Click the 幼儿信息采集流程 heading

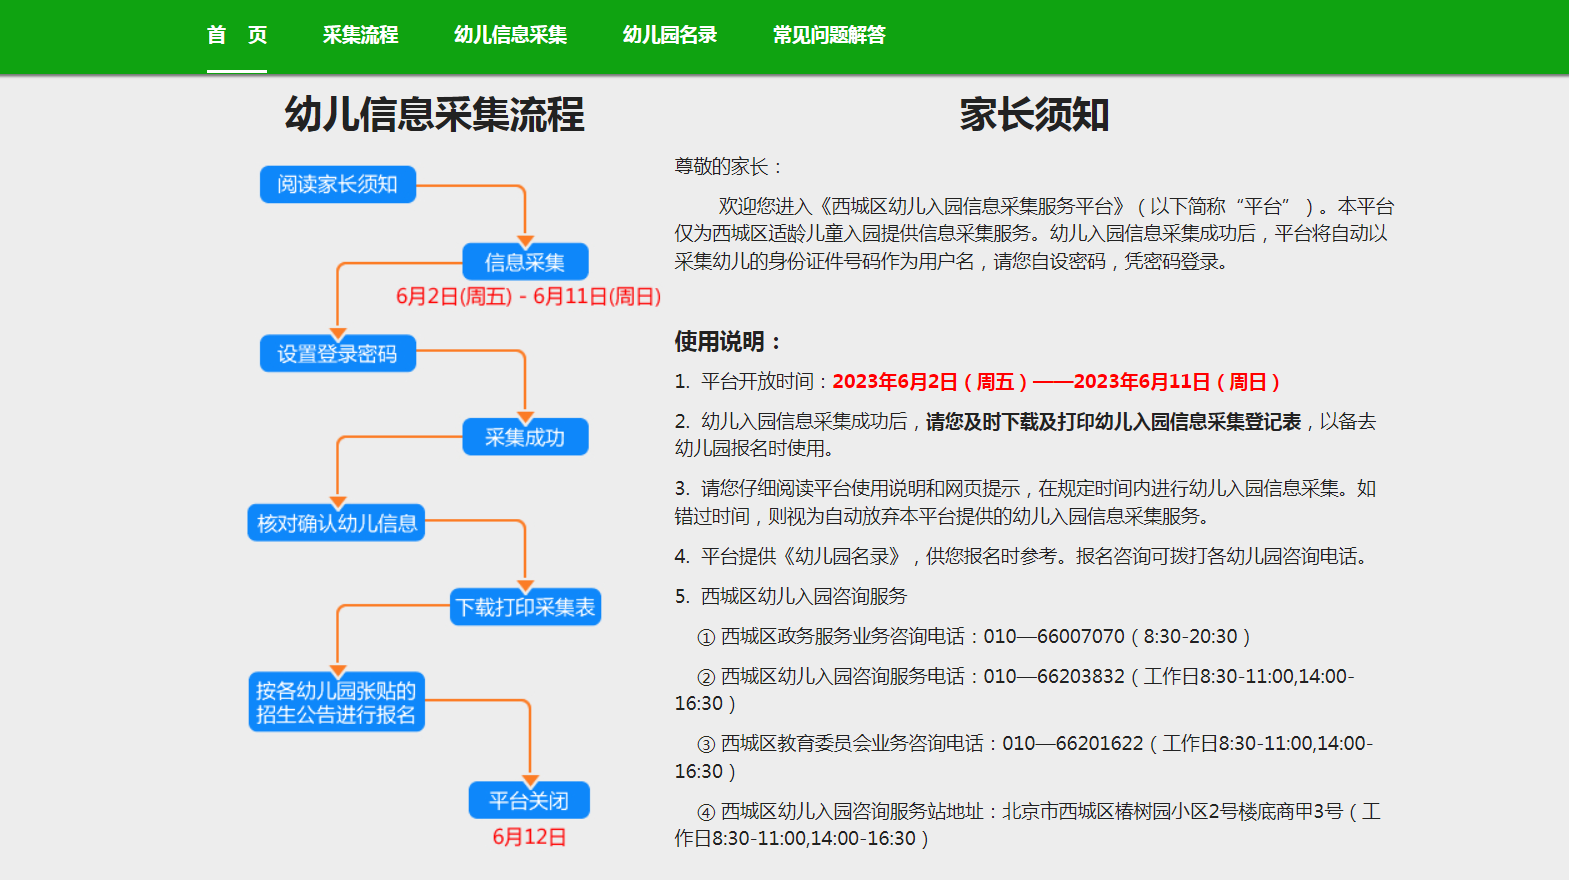434,115
